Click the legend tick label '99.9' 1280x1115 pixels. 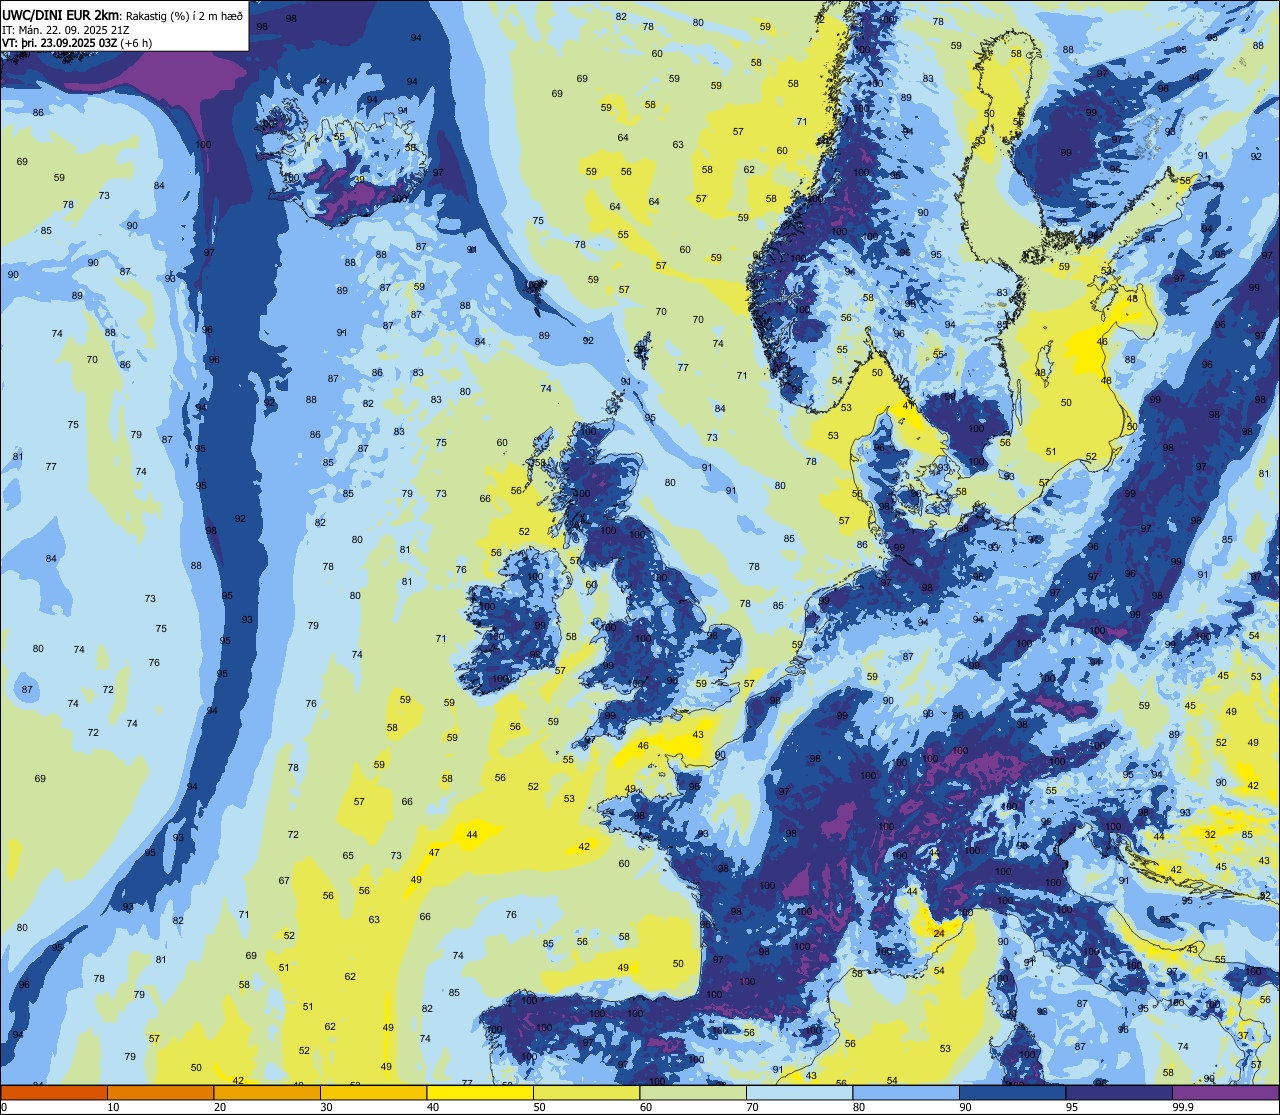point(1183,1107)
